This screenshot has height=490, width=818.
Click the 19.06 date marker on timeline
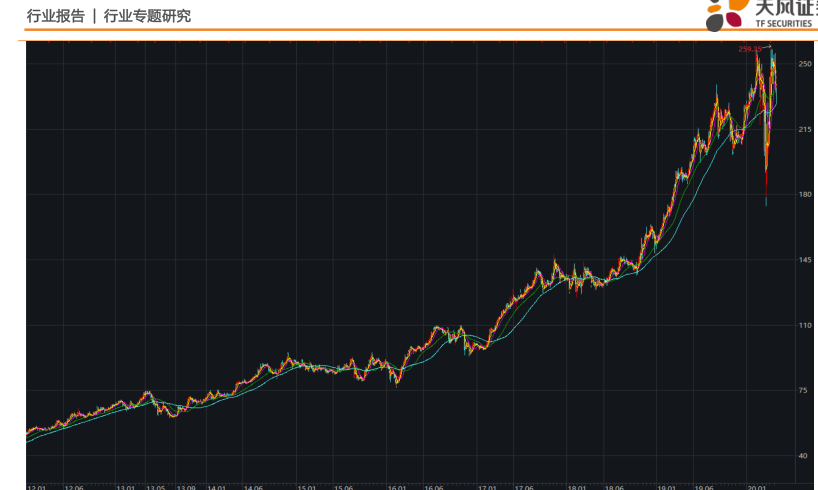coord(703,487)
